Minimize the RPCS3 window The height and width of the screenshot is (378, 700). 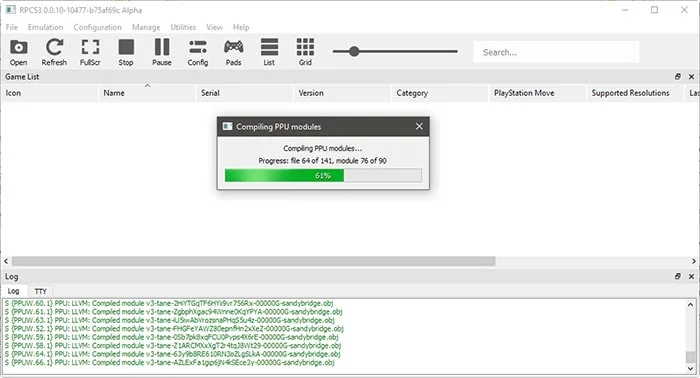point(625,10)
